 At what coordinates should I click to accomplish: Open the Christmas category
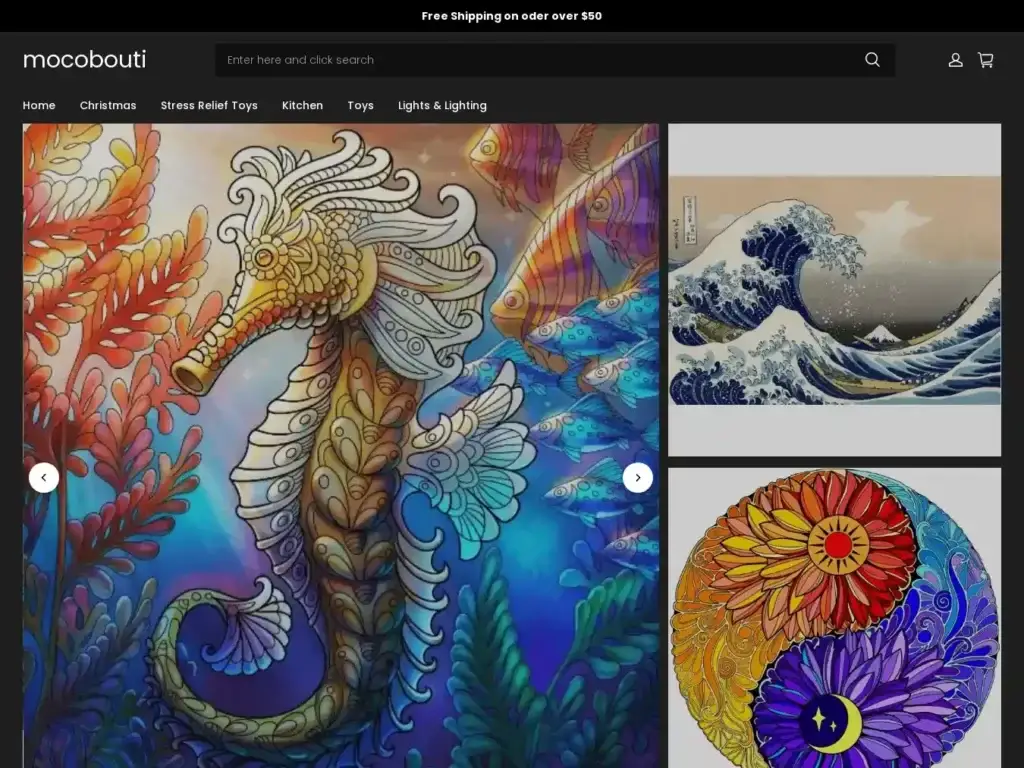click(x=108, y=105)
